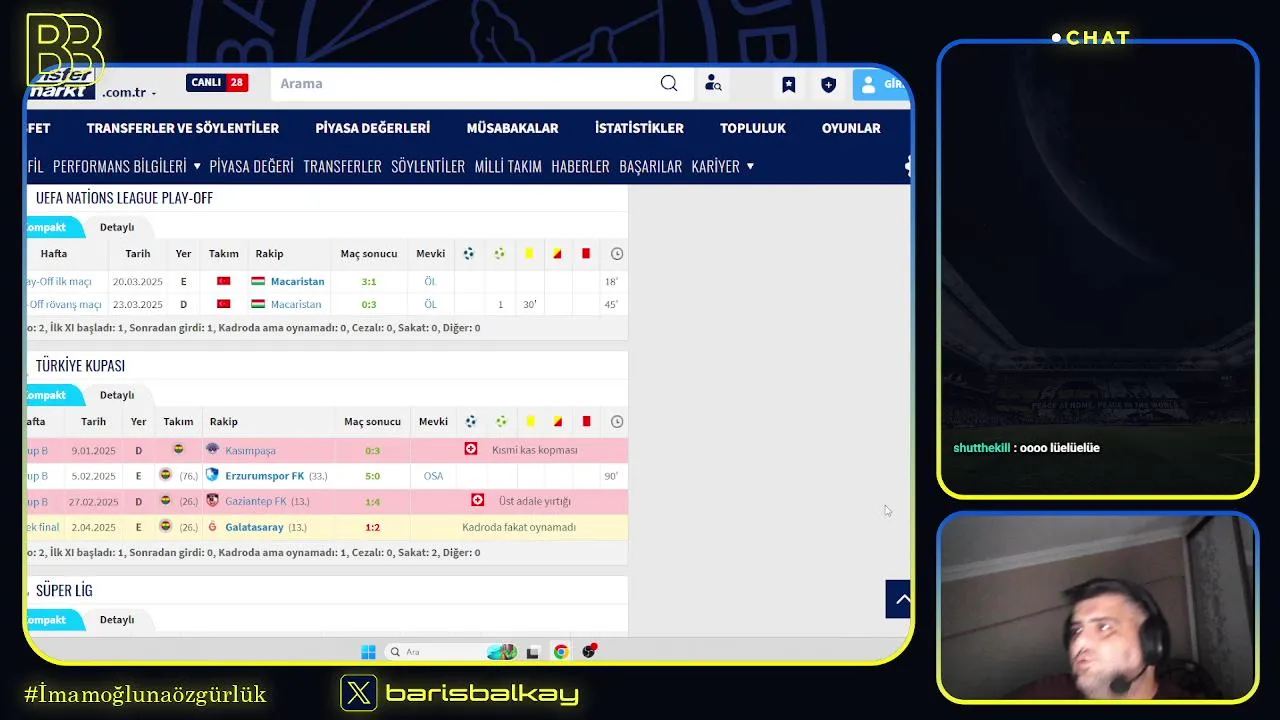The image size is (1280, 720).
Task: Open the .com.tr domain dropdown
Action: (x=129, y=92)
